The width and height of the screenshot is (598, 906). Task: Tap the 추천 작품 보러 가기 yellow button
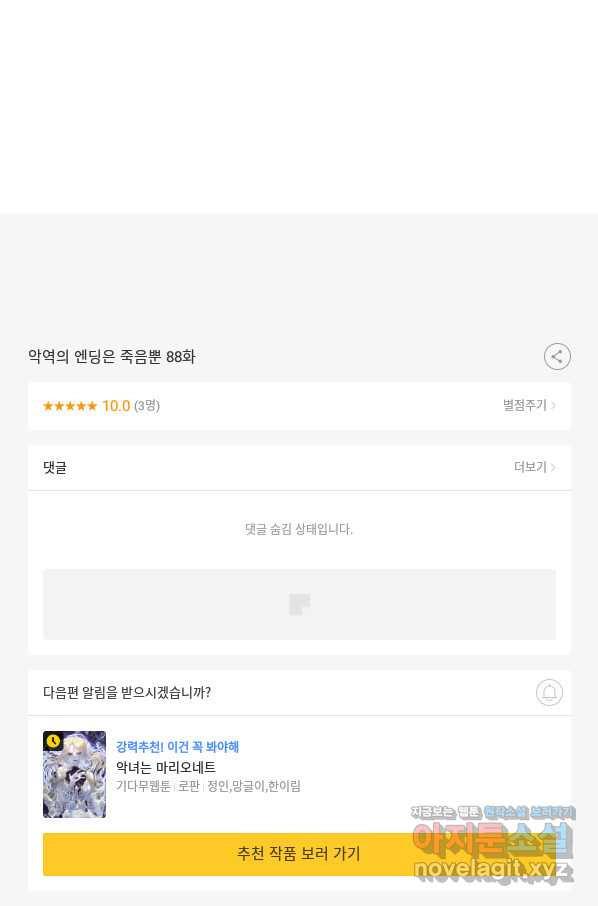point(299,854)
